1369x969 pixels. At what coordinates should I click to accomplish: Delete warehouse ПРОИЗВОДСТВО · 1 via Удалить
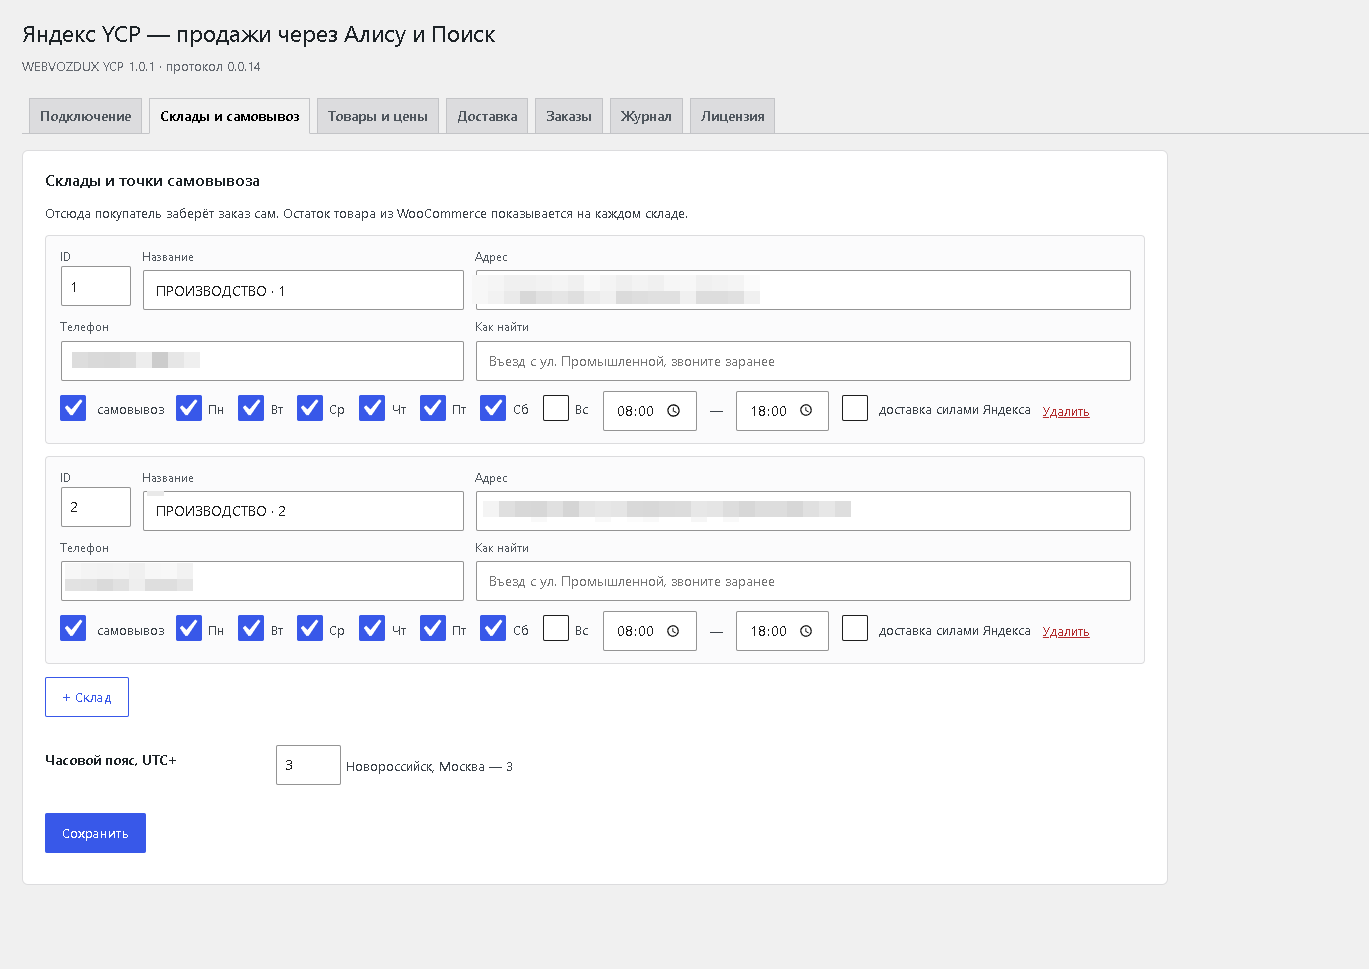click(x=1066, y=411)
